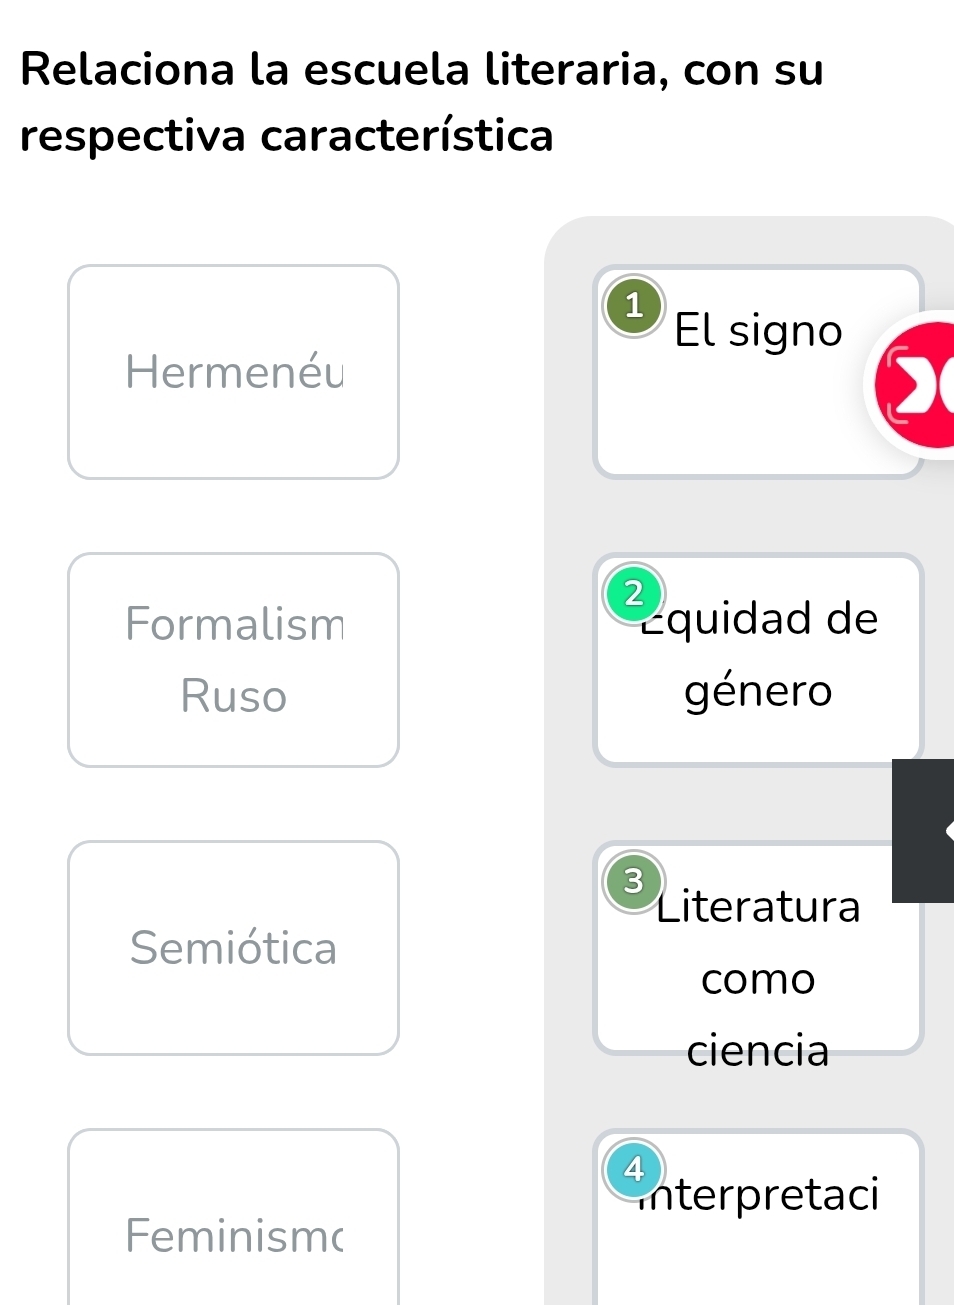Image resolution: width=954 pixels, height=1305 pixels.
Task: Pick the Feminismo school card
Action: [x=233, y=1235]
